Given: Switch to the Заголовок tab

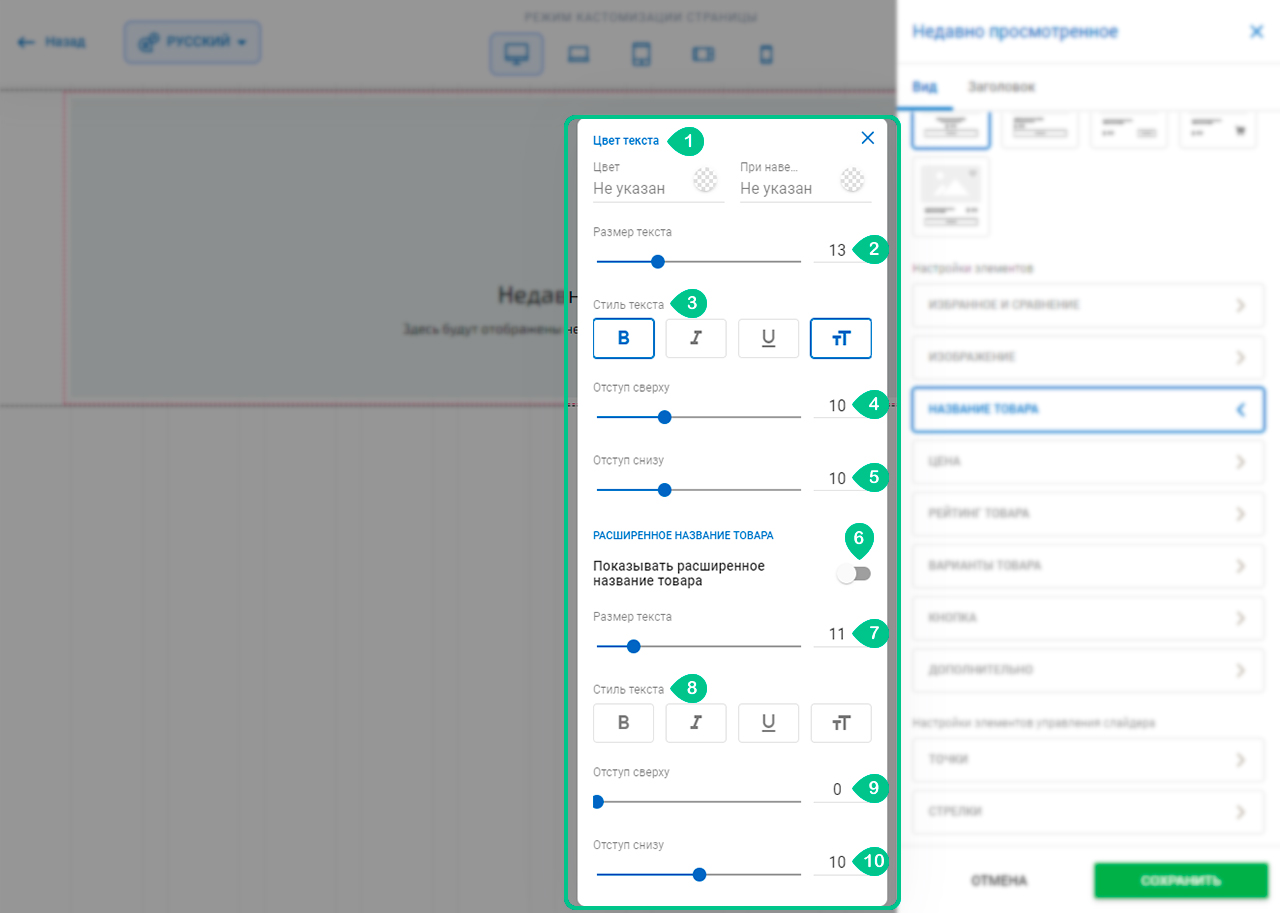Looking at the screenshot, I should click(1001, 87).
